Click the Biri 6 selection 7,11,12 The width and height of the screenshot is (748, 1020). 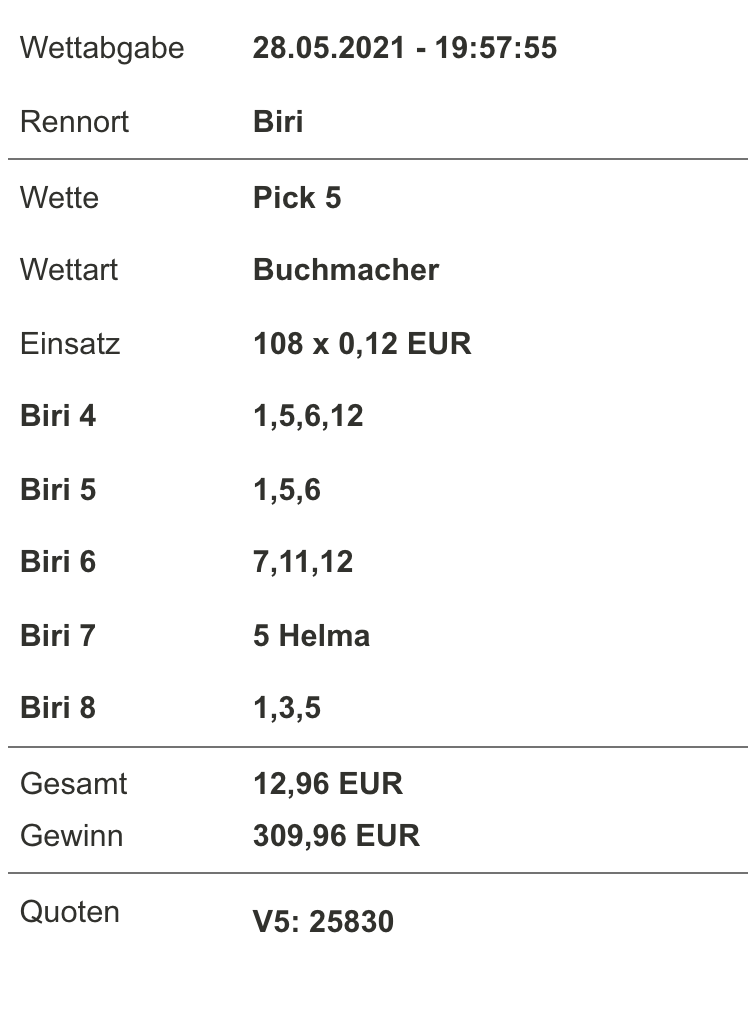click(x=303, y=562)
